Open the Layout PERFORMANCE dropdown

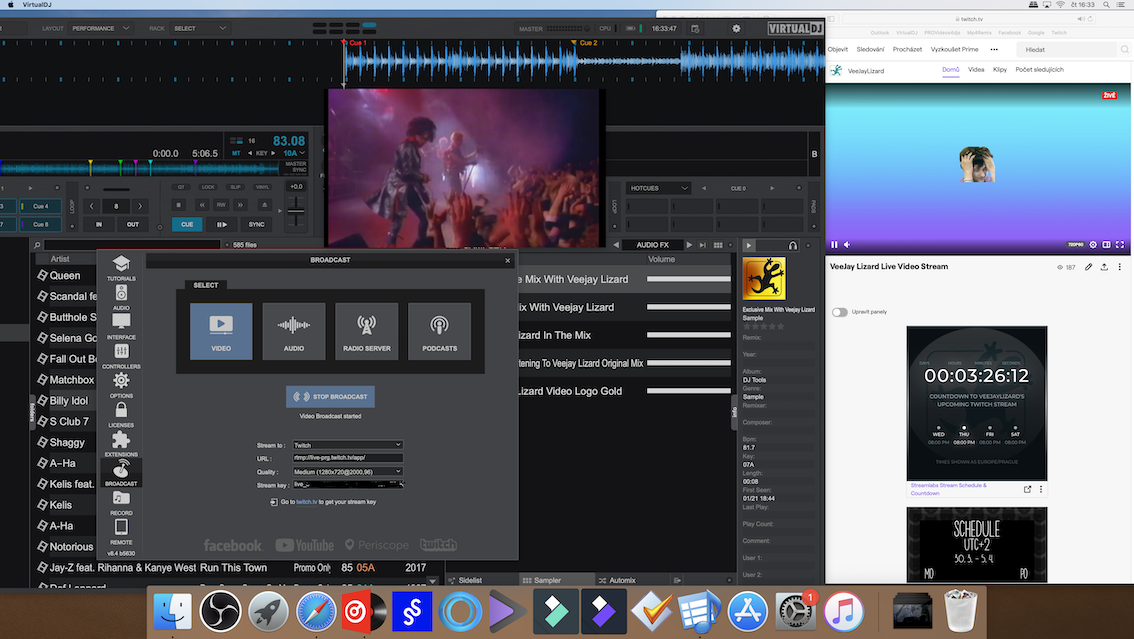click(x=100, y=29)
